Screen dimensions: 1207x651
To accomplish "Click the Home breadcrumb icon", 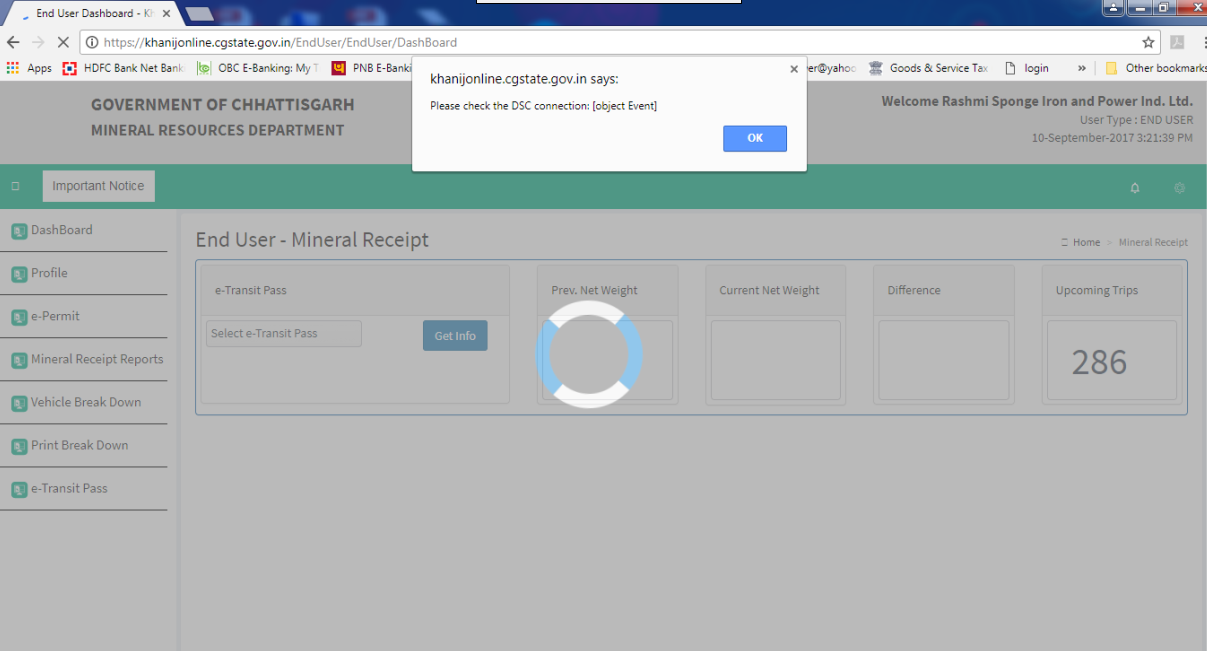I will click(1063, 242).
